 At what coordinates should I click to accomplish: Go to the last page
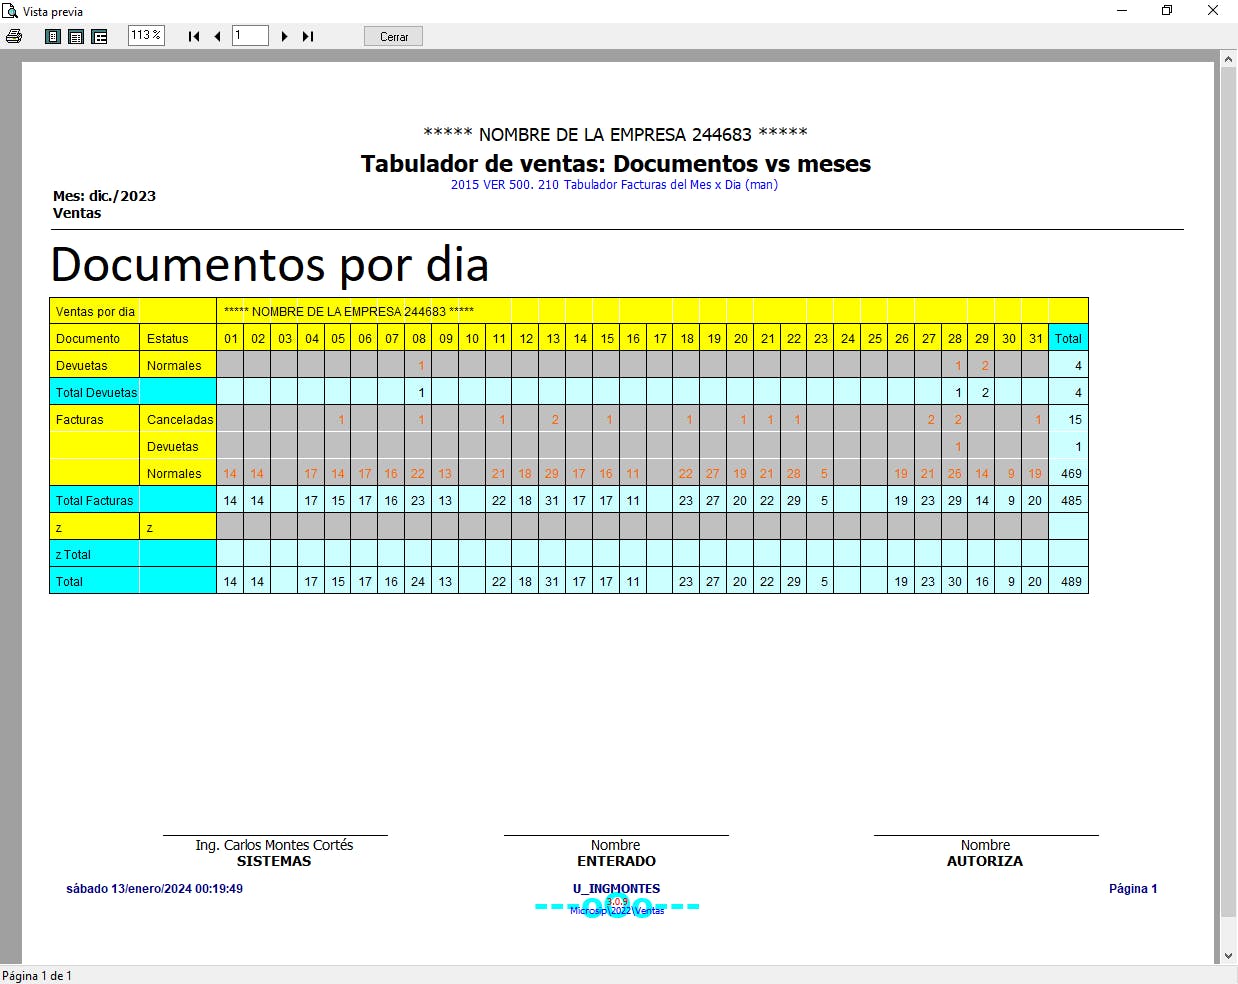(308, 36)
